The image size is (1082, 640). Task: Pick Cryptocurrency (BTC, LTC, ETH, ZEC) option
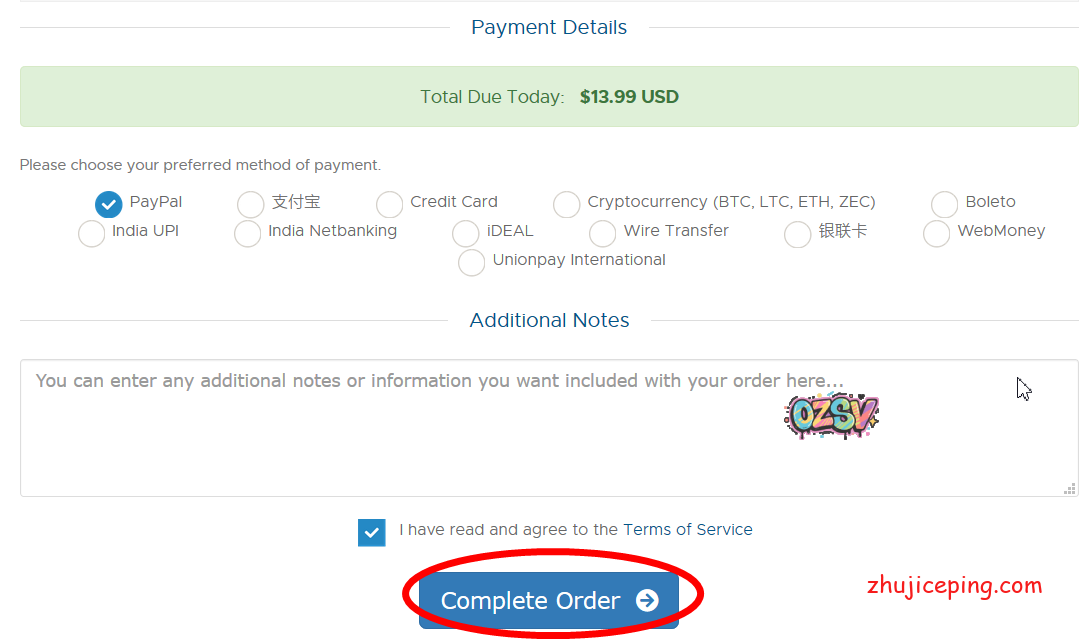click(566, 204)
